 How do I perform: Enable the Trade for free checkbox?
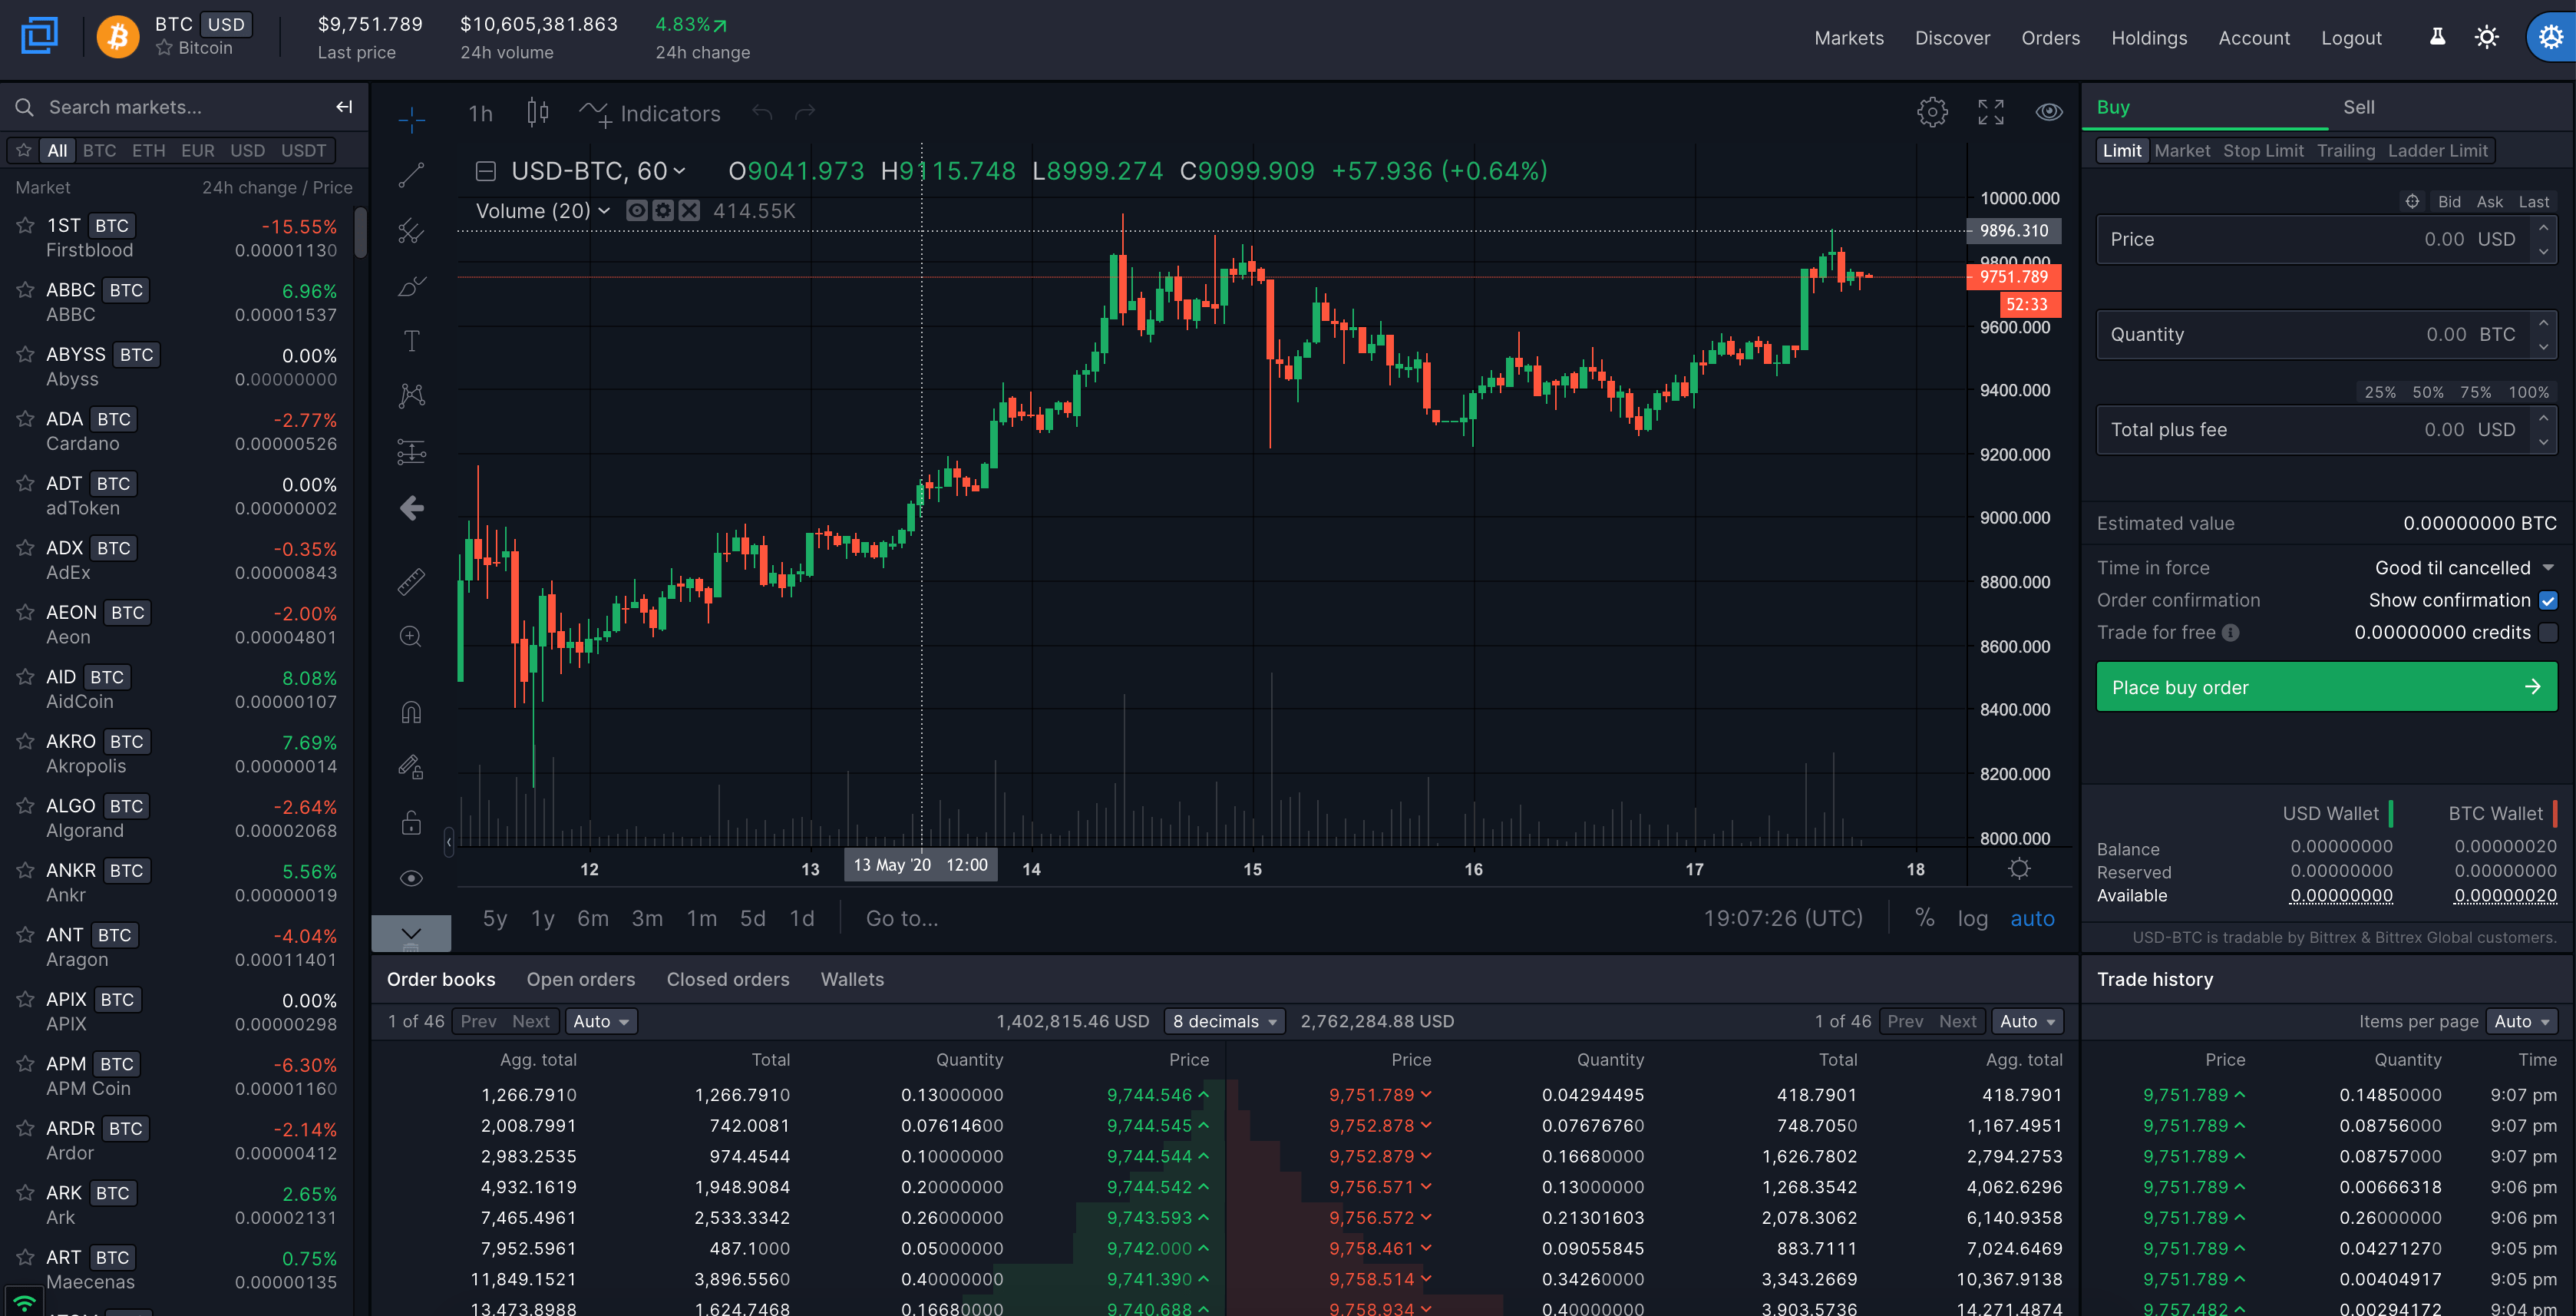click(x=2547, y=632)
